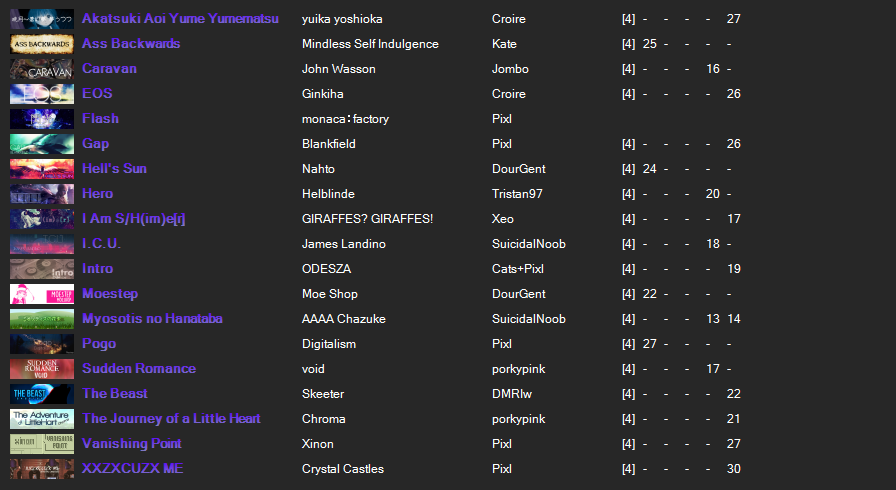Select Myosotis no Hanataba song link
Screen dimensions: 896x490
click(x=152, y=319)
